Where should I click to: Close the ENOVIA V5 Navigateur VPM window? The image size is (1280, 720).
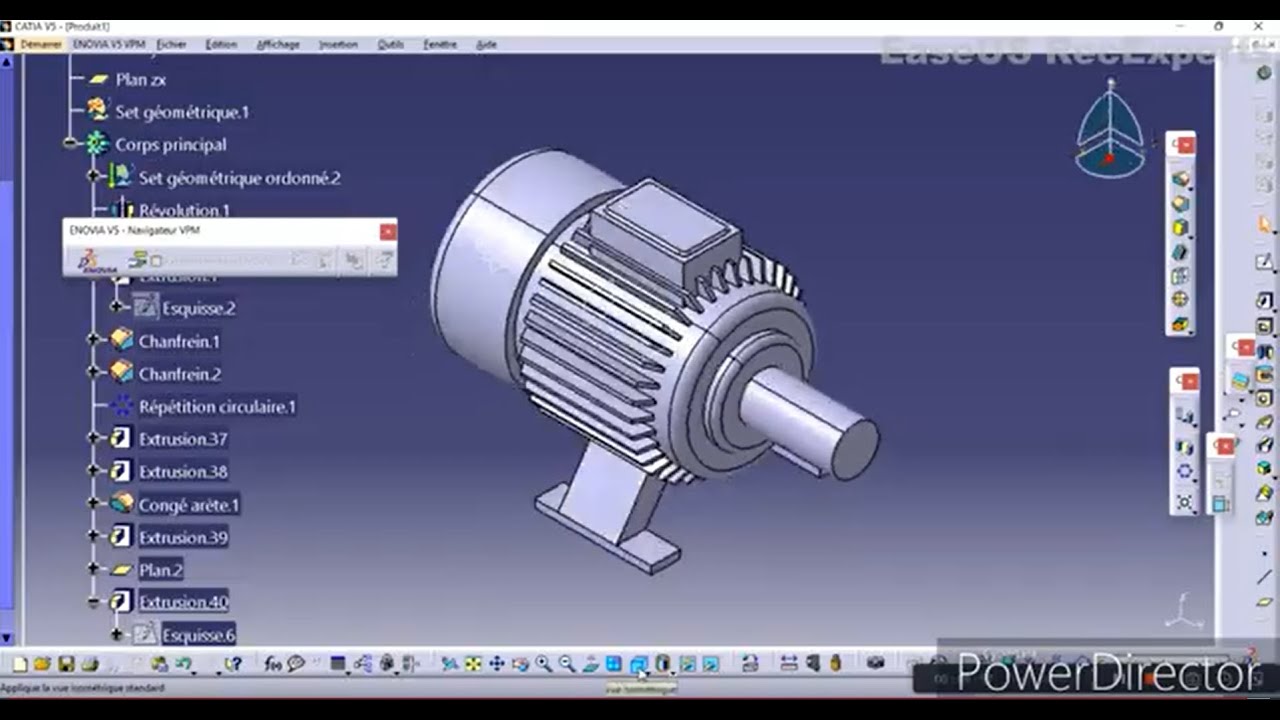point(388,231)
